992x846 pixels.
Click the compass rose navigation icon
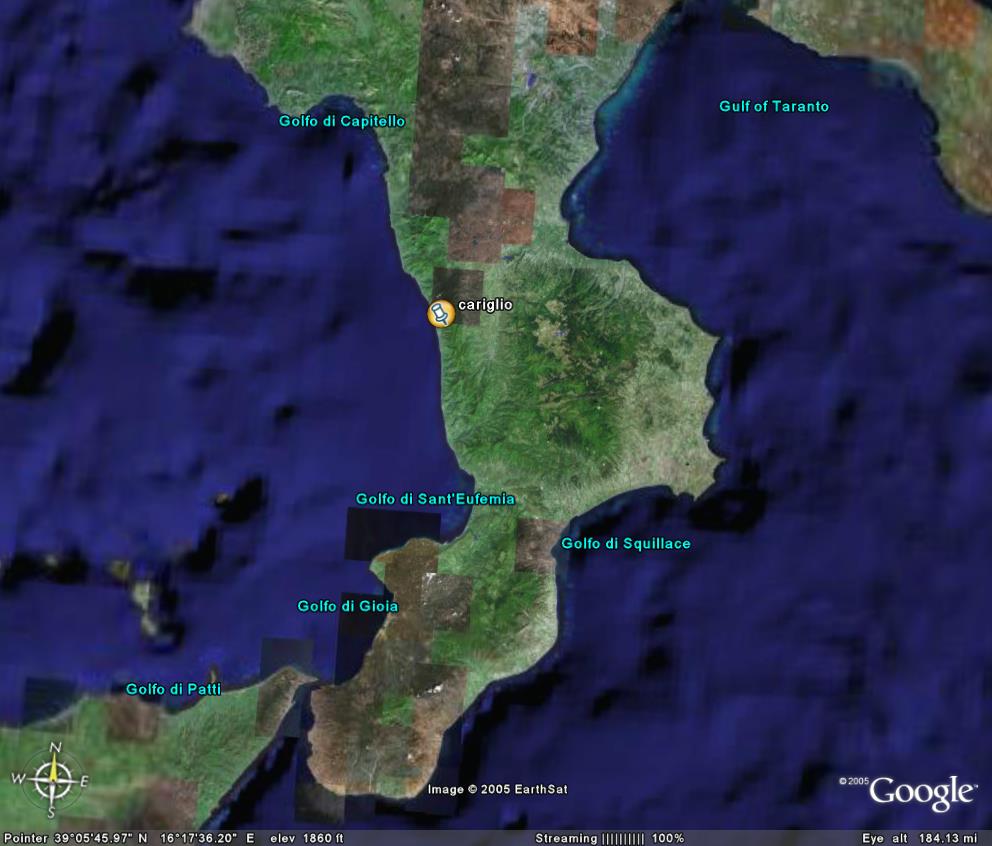53,780
